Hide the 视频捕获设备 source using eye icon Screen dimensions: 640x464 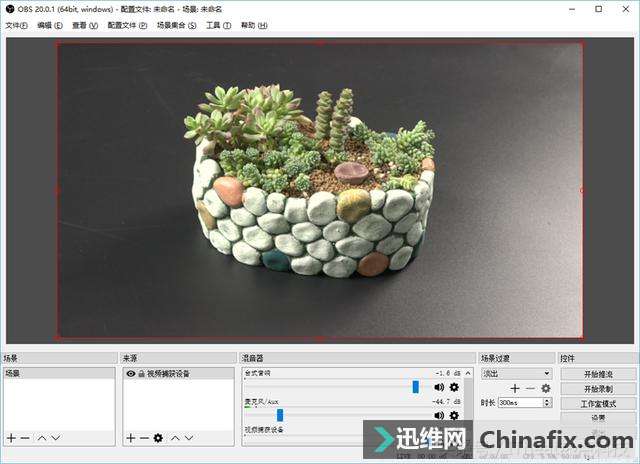130,373
